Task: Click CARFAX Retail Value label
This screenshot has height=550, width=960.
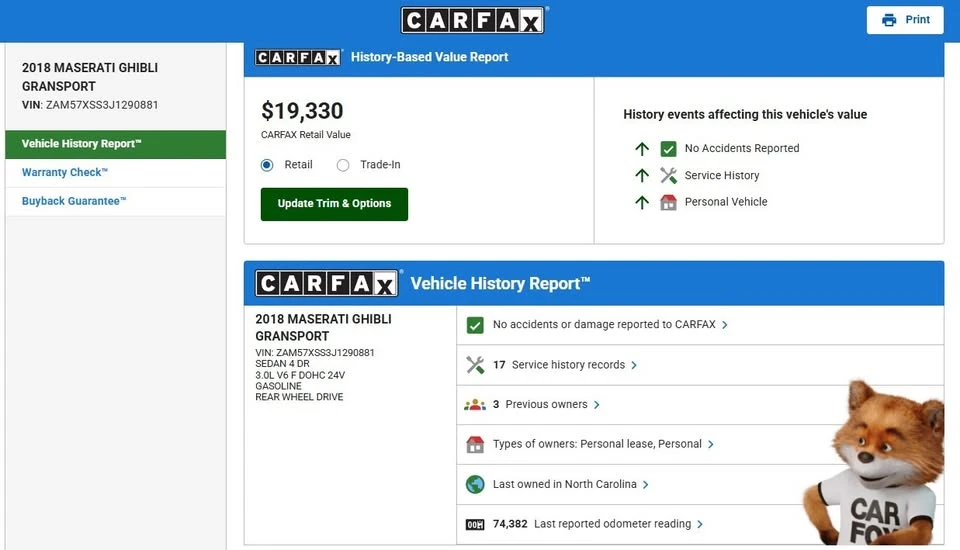Action: 306,135
